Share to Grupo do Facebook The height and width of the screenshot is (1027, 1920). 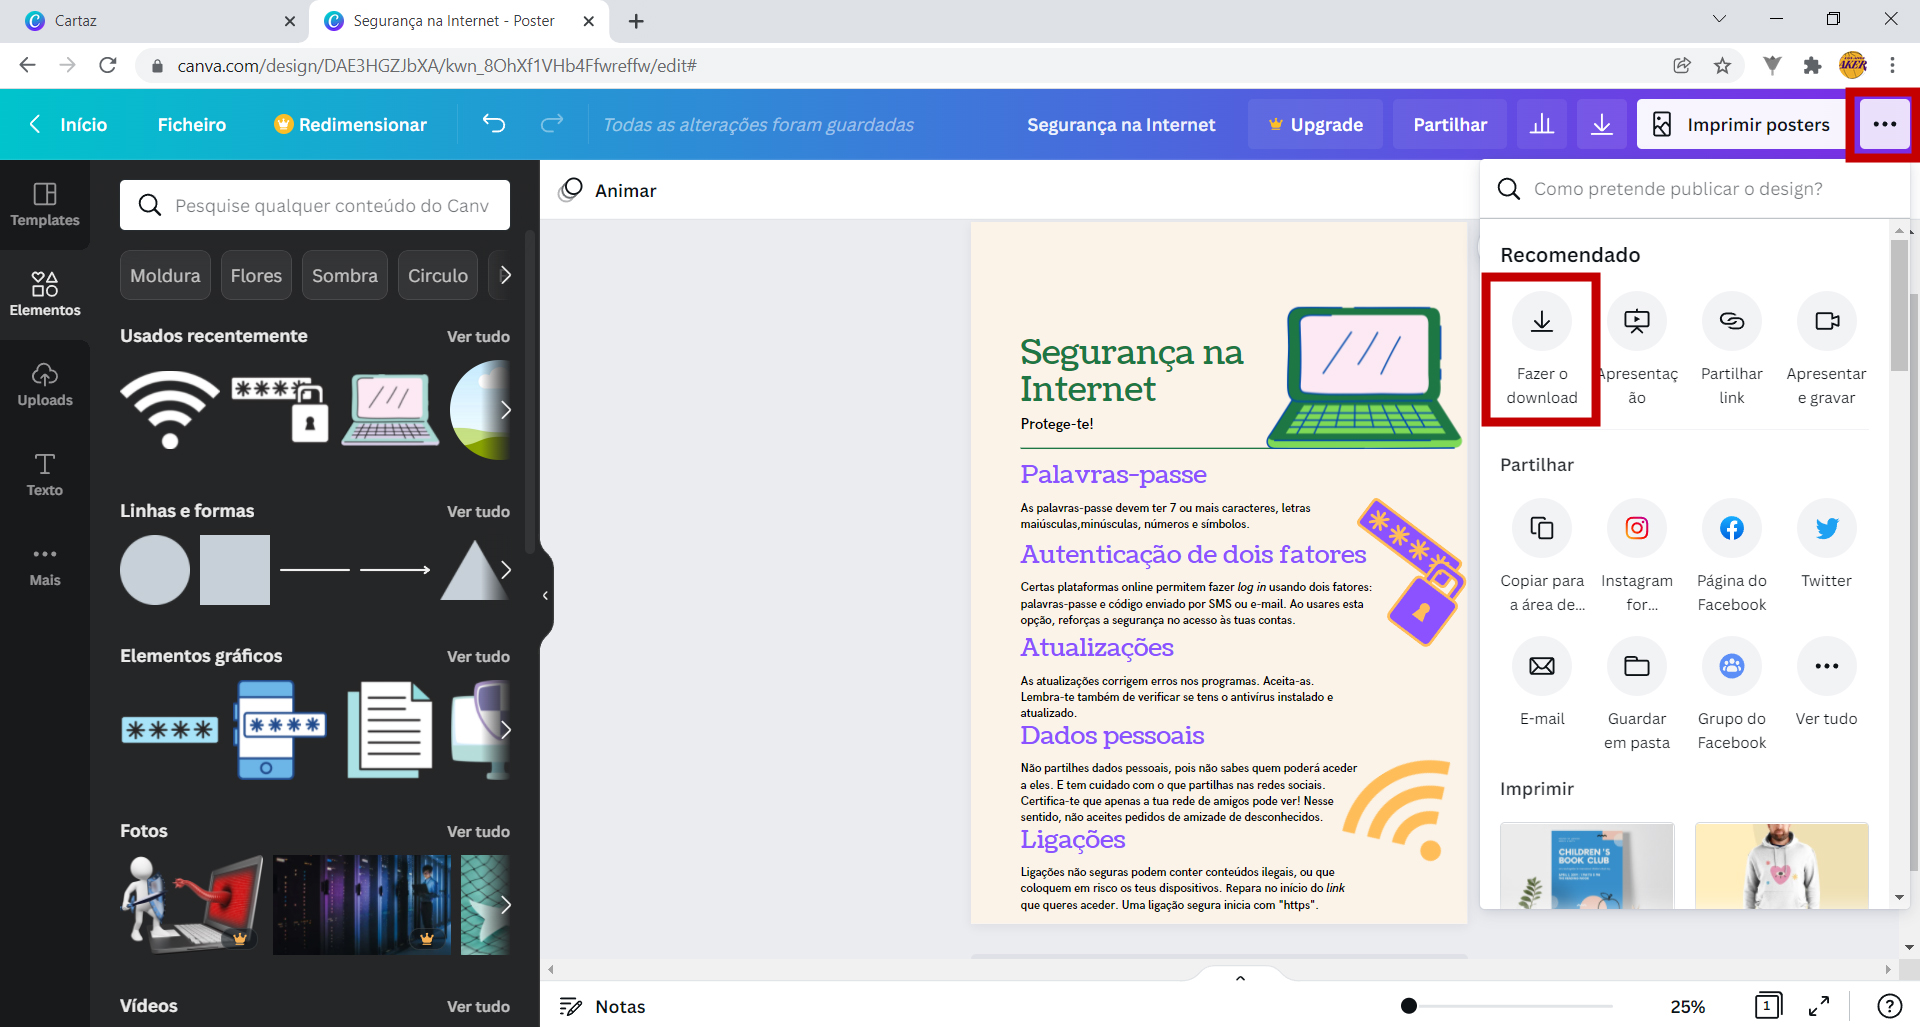1731,666
